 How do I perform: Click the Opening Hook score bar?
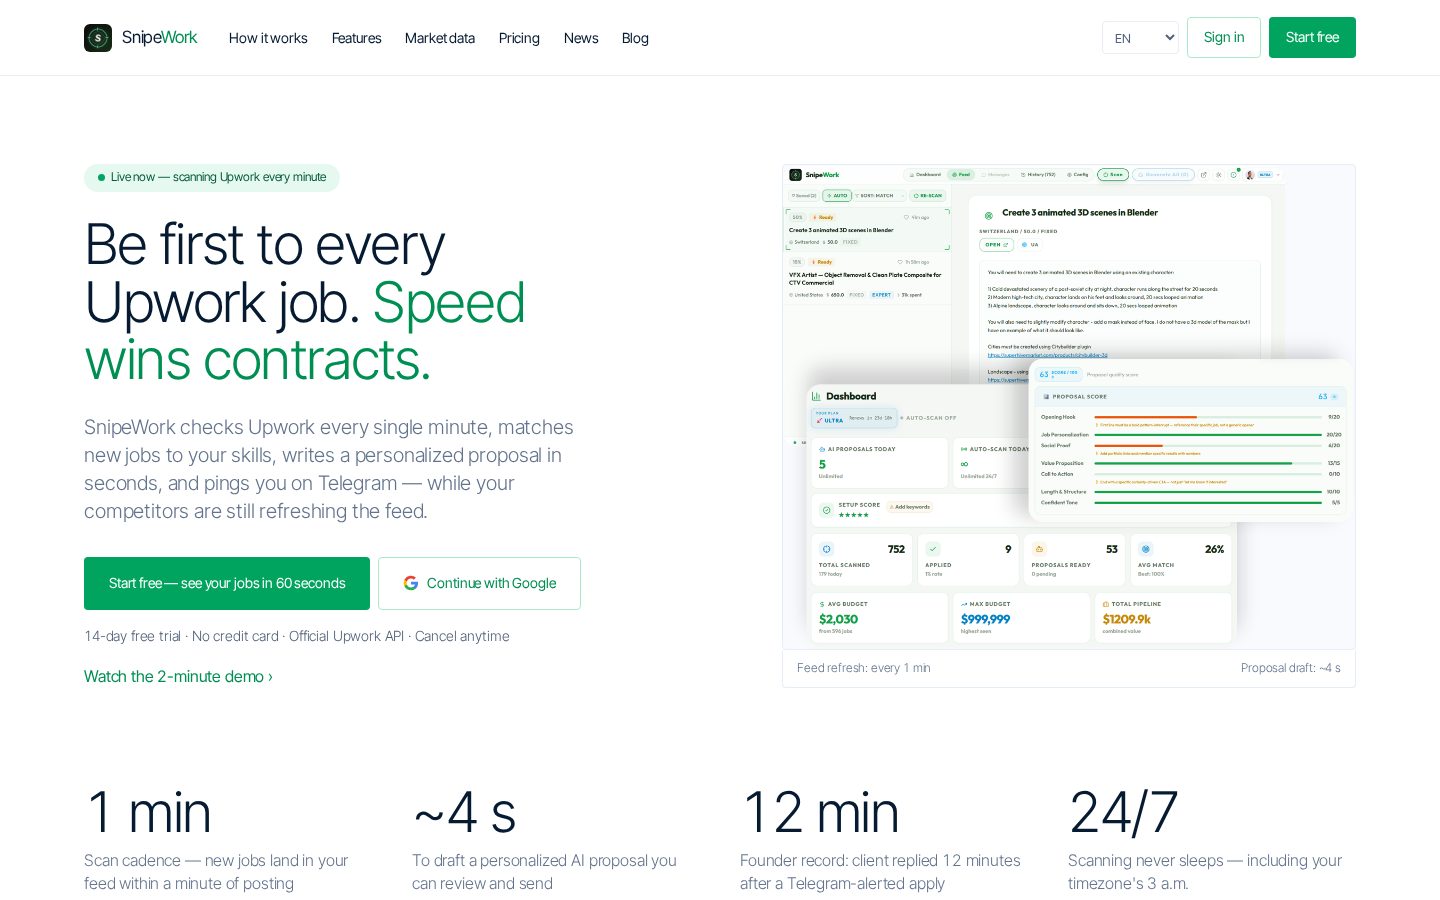(1207, 417)
